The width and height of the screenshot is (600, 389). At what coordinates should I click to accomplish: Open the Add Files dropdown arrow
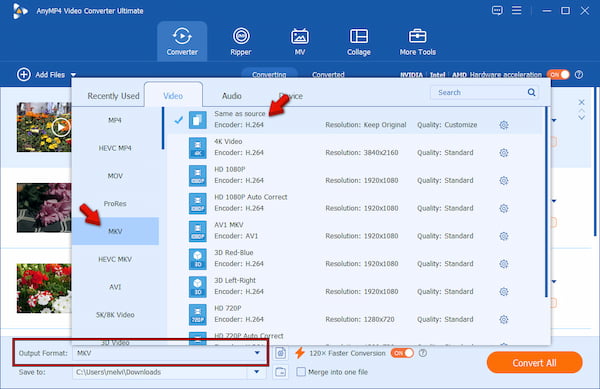click(x=73, y=75)
